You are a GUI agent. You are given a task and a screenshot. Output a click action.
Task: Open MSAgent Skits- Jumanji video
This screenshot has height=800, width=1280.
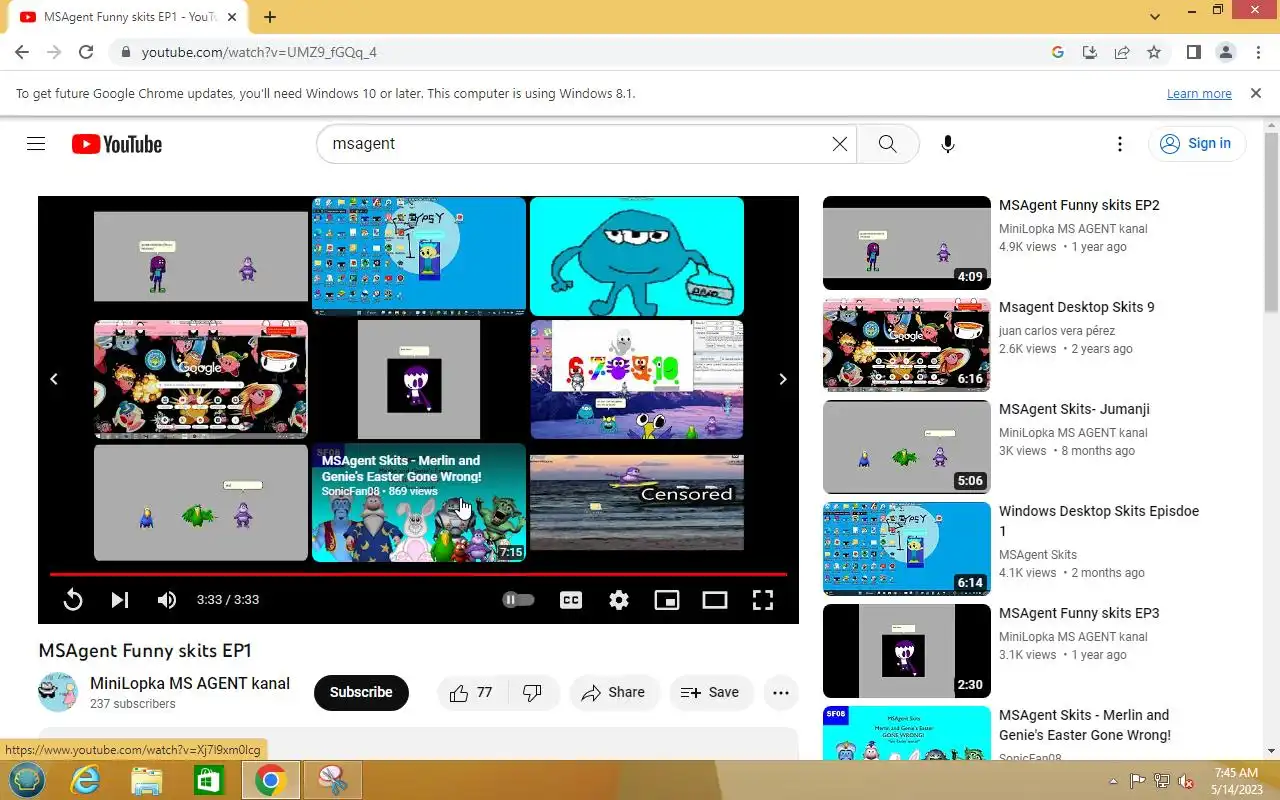[1074, 409]
